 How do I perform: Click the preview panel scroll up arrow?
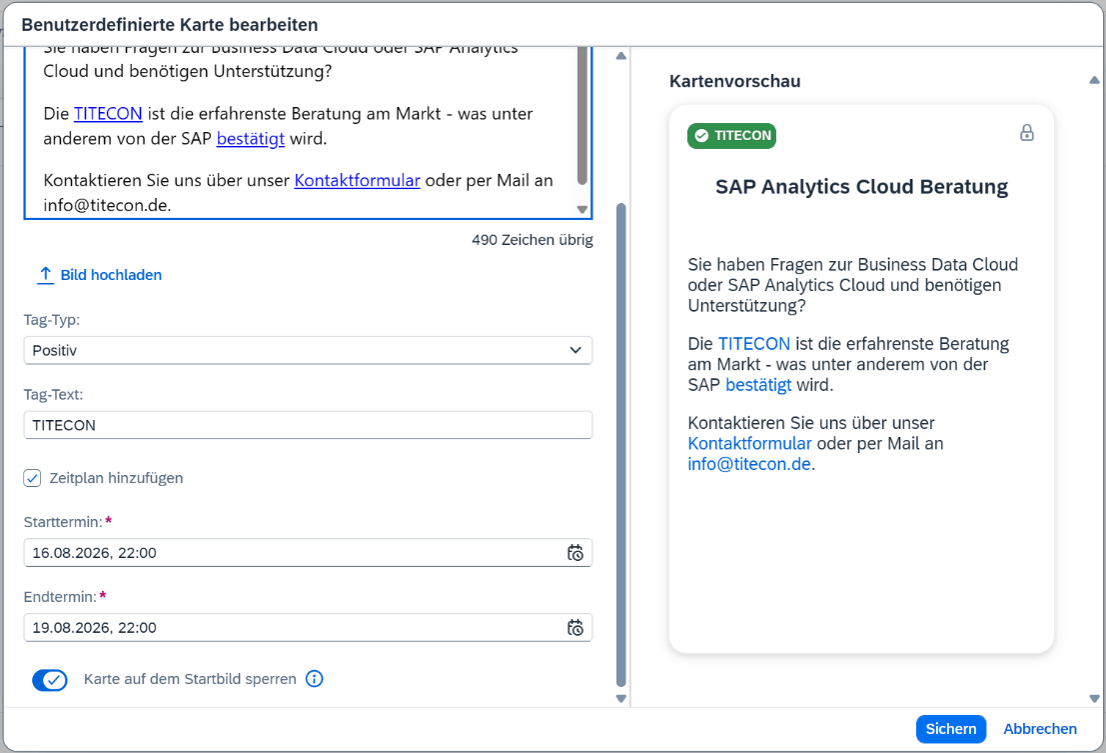pos(1094,80)
